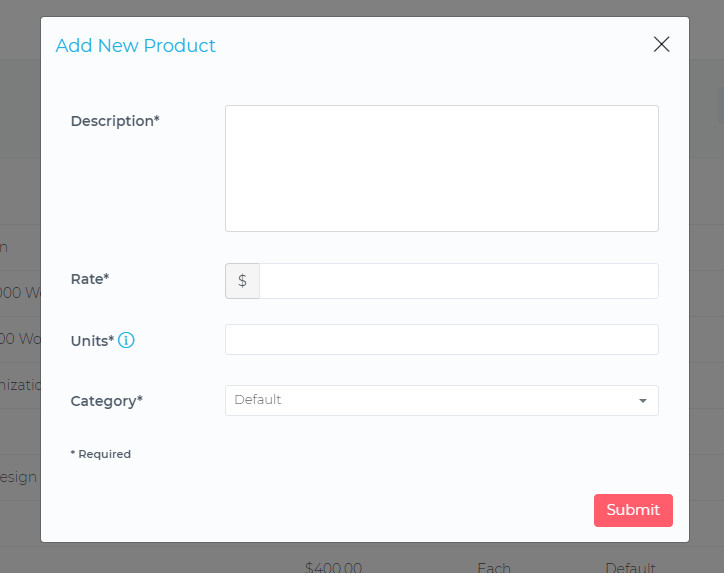Close the Add New Product dialog

tap(661, 44)
